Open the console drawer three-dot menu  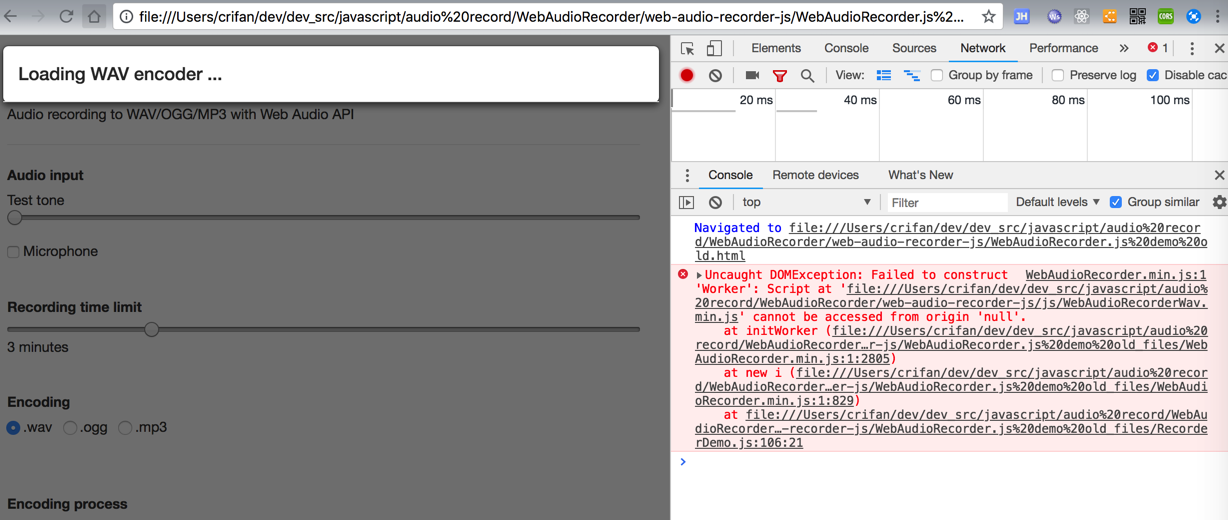click(x=687, y=175)
